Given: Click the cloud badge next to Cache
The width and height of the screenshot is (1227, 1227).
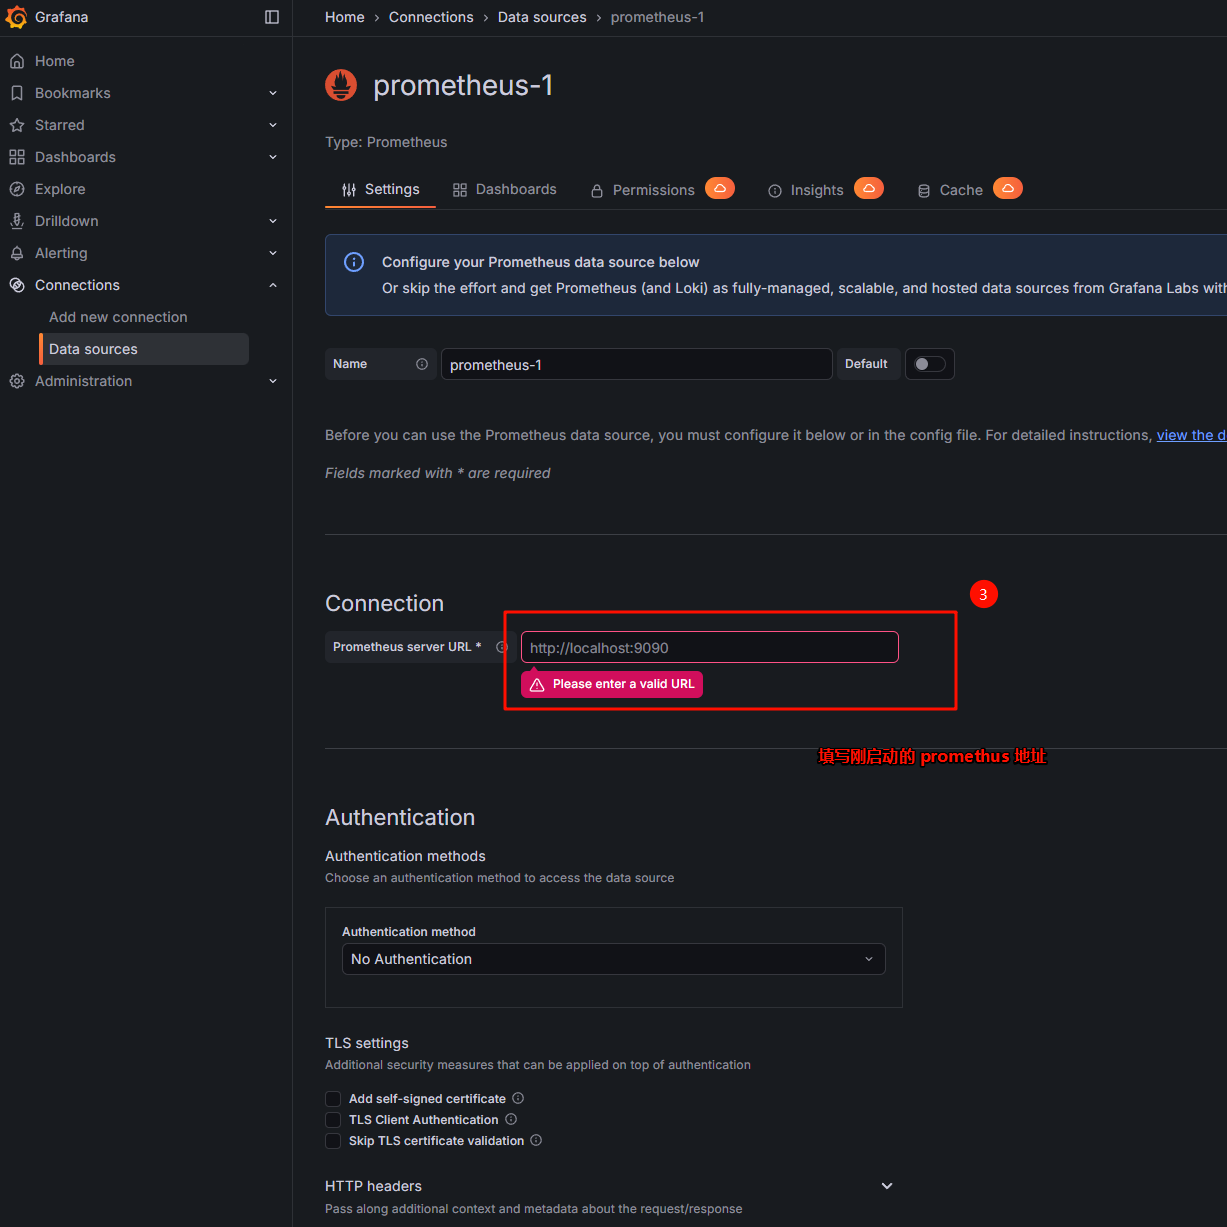Looking at the screenshot, I should [1008, 189].
